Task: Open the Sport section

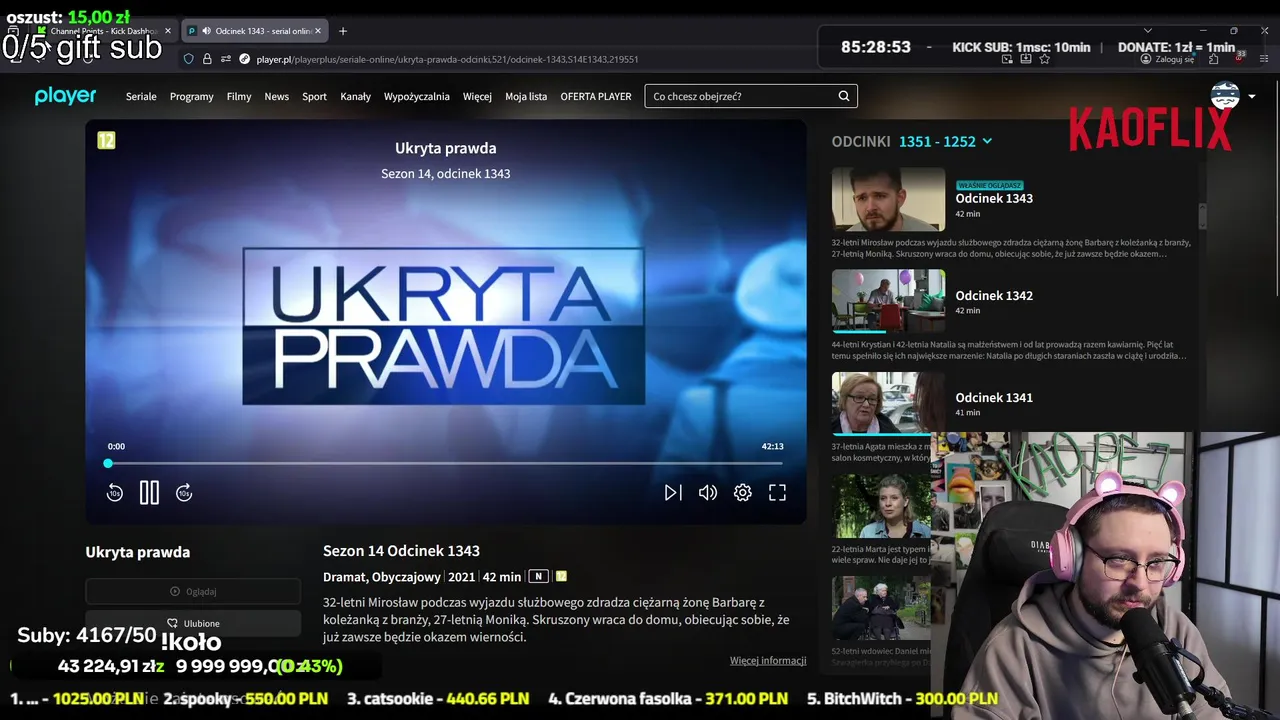Action: pos(315,96)
